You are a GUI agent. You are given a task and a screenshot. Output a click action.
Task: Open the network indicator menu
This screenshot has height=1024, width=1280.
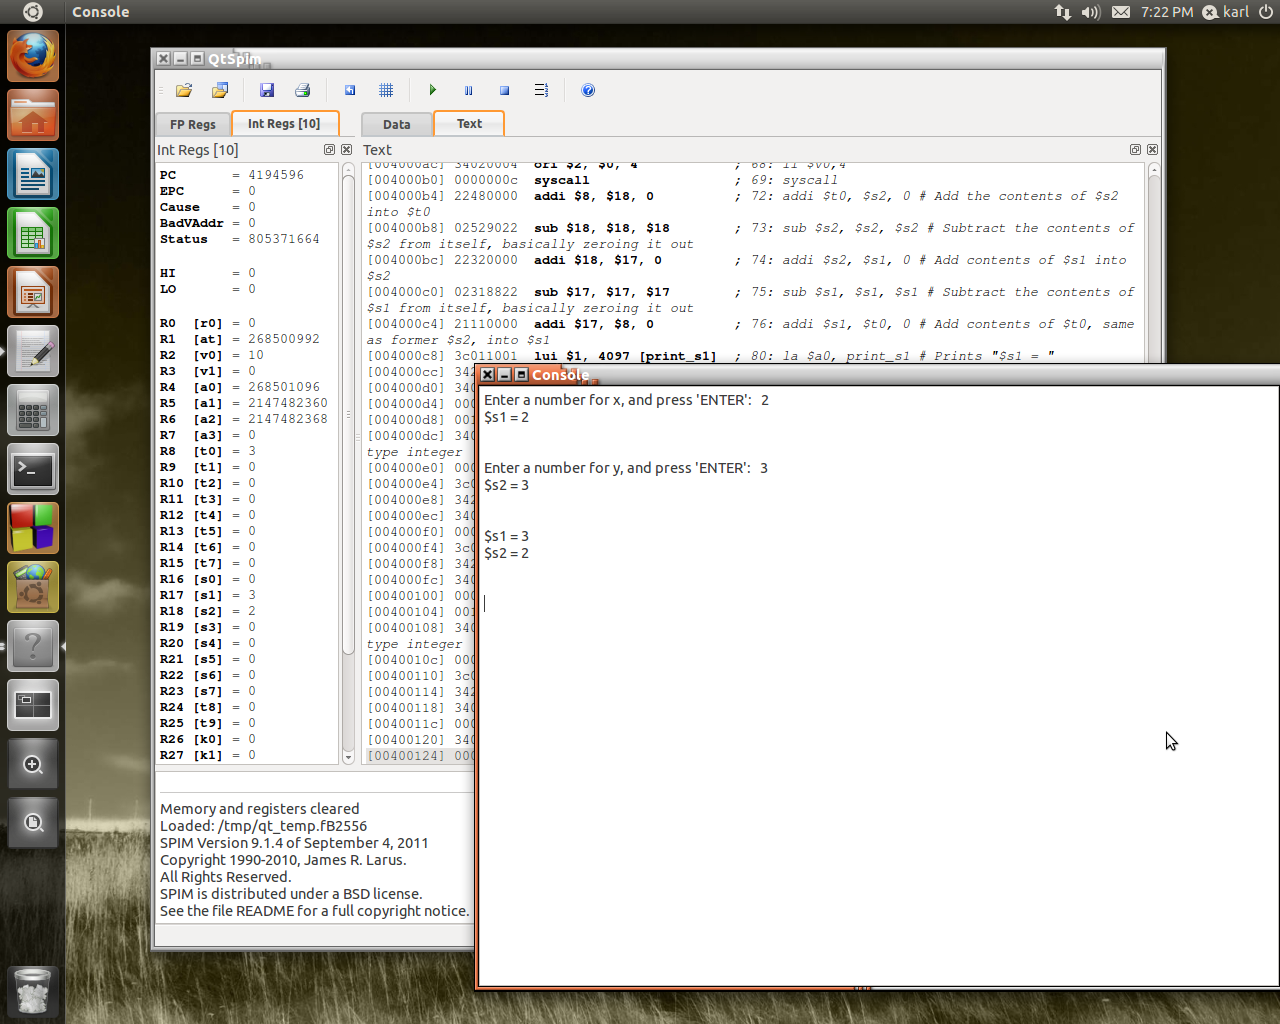coord(1062,12)
